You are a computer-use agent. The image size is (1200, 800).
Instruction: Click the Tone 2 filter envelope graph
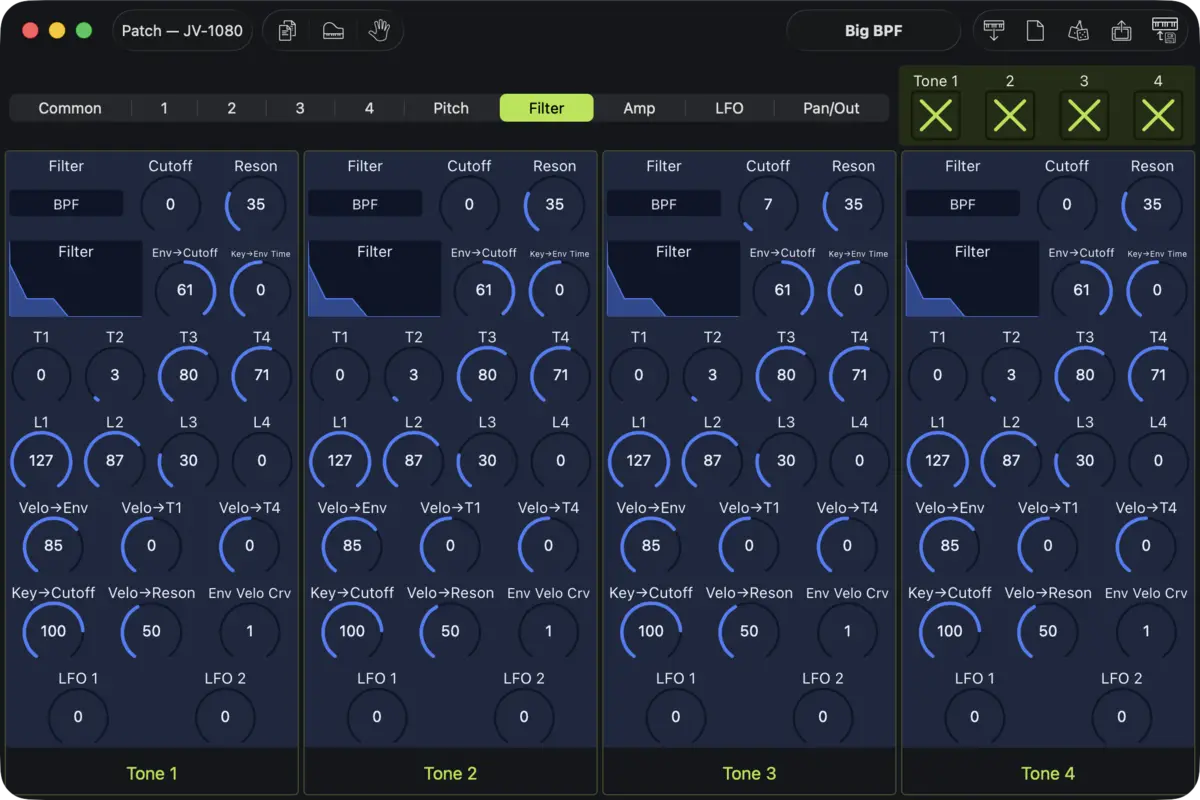[375, 278]
